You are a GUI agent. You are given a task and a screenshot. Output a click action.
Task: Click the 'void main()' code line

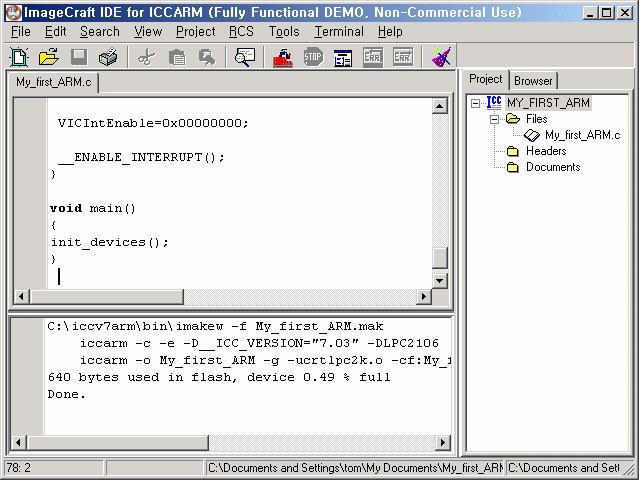pyautogui.click(x=93, y=208)
